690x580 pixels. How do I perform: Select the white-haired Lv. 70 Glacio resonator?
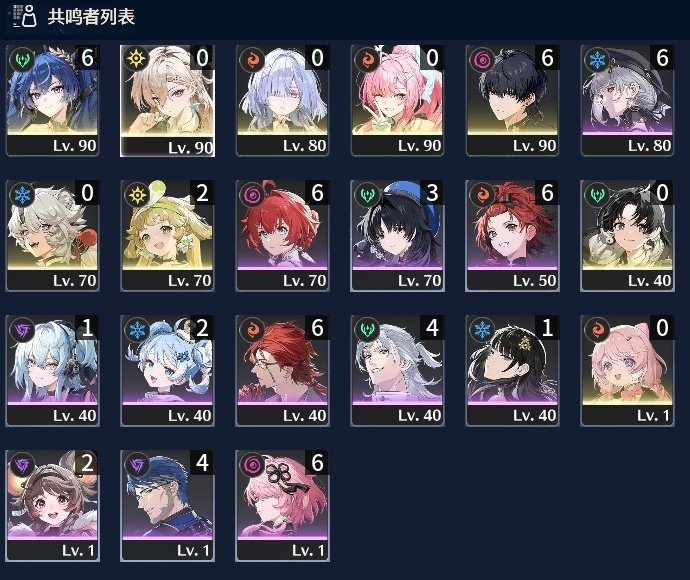[x=52, y=235]
